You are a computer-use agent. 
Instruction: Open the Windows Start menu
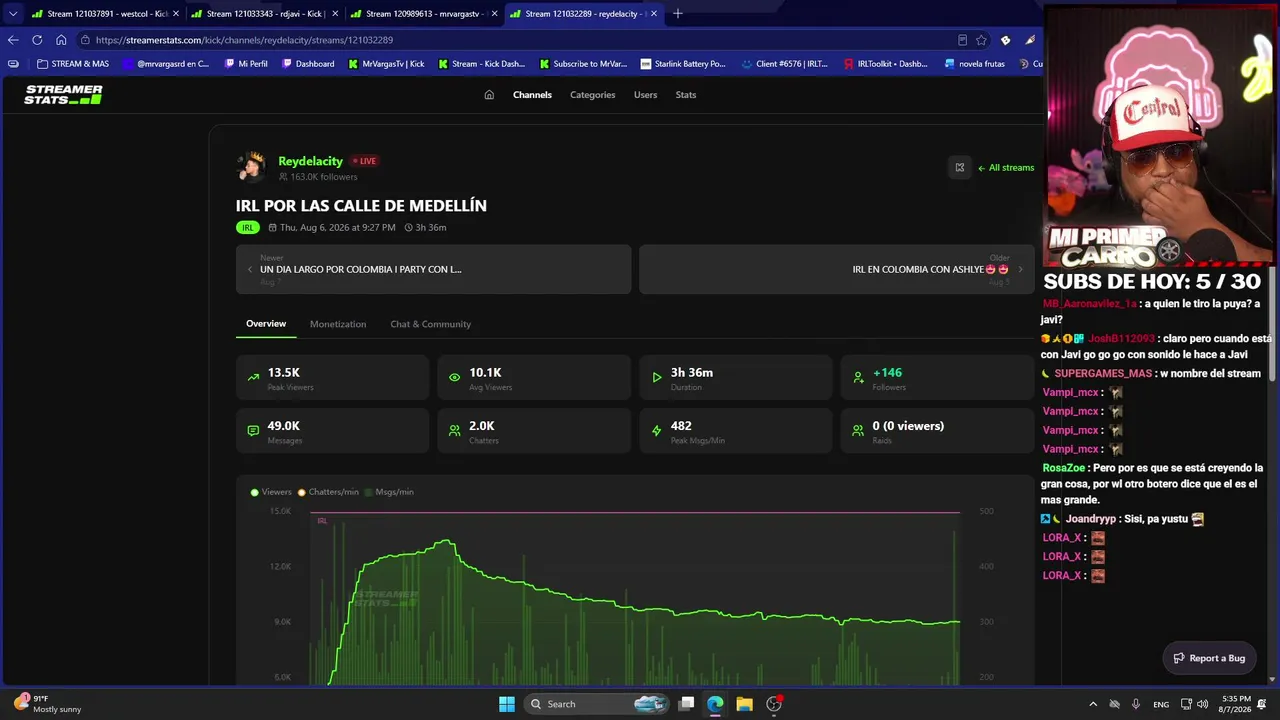tap(507, 704)
